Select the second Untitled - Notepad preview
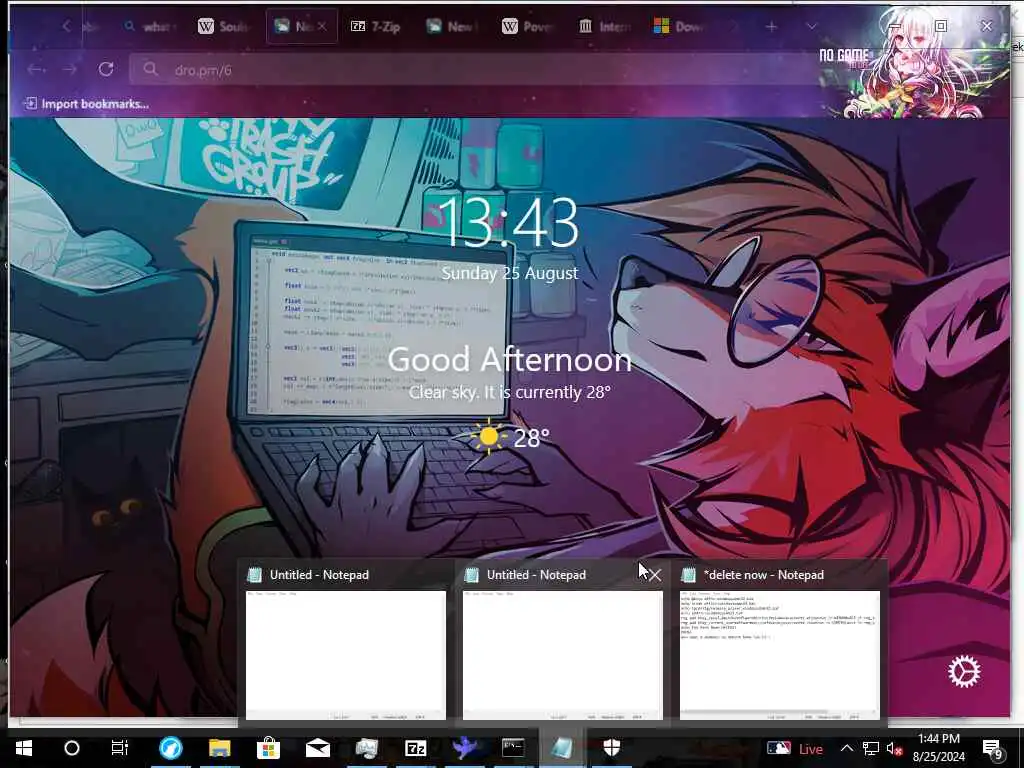Image resolution: width=1024 pixels, height=768 pixels. [562, 643]
